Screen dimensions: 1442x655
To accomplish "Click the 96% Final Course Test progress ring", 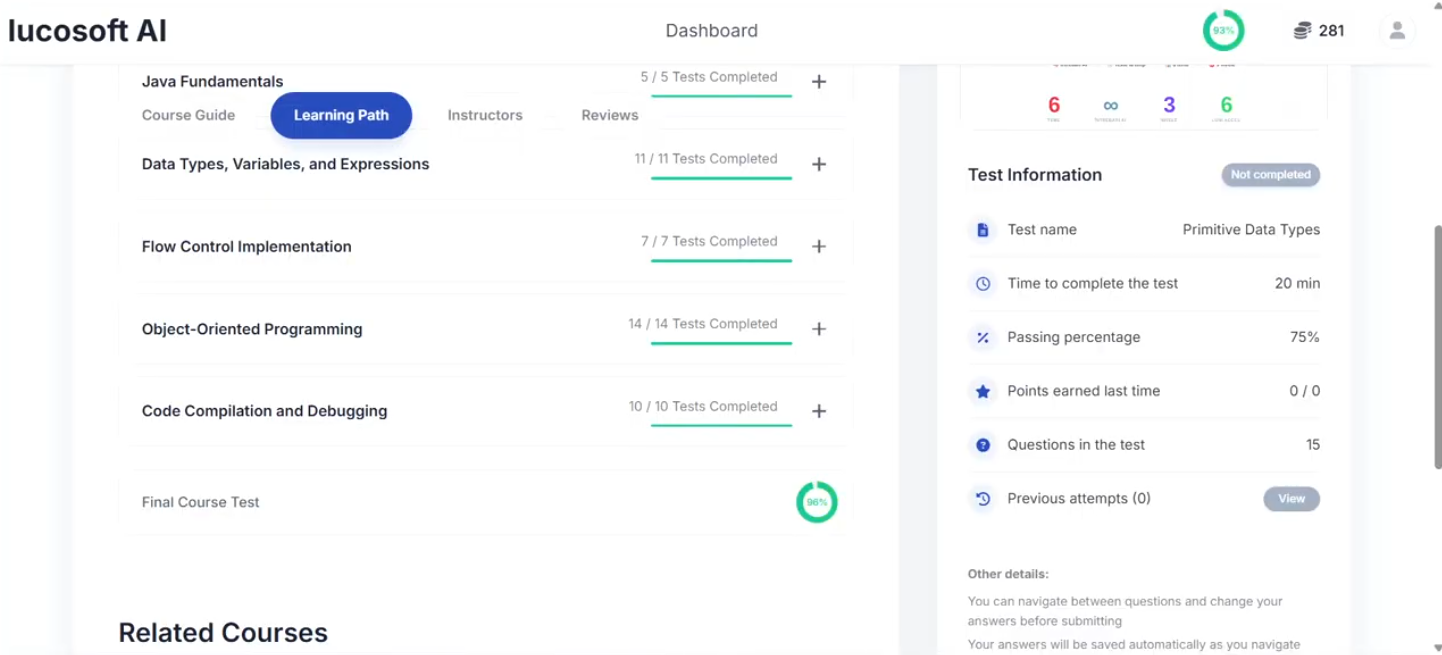I will point(817,501).
